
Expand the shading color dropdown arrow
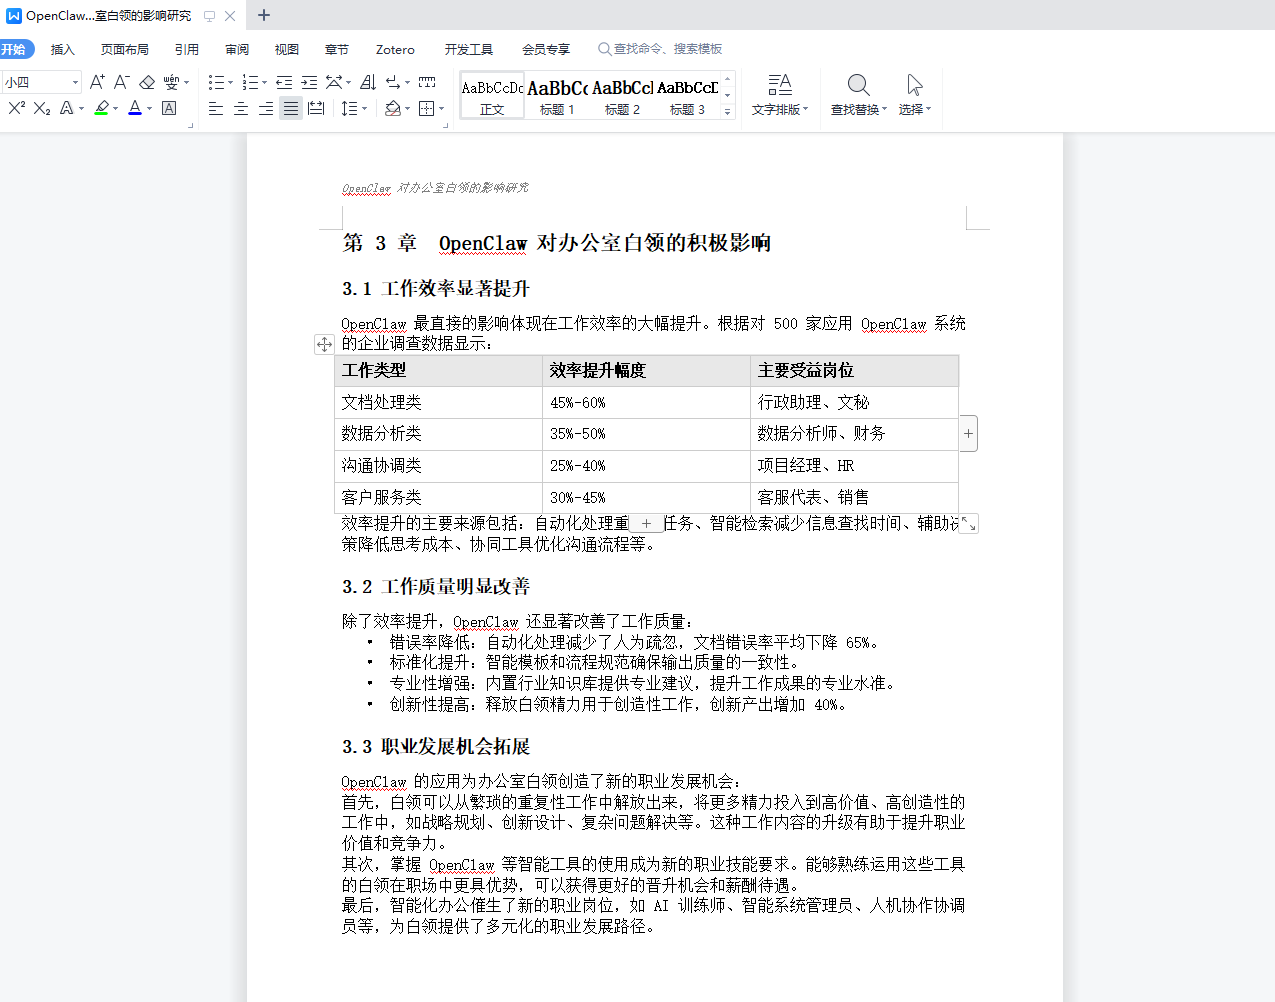click(408, 109)
